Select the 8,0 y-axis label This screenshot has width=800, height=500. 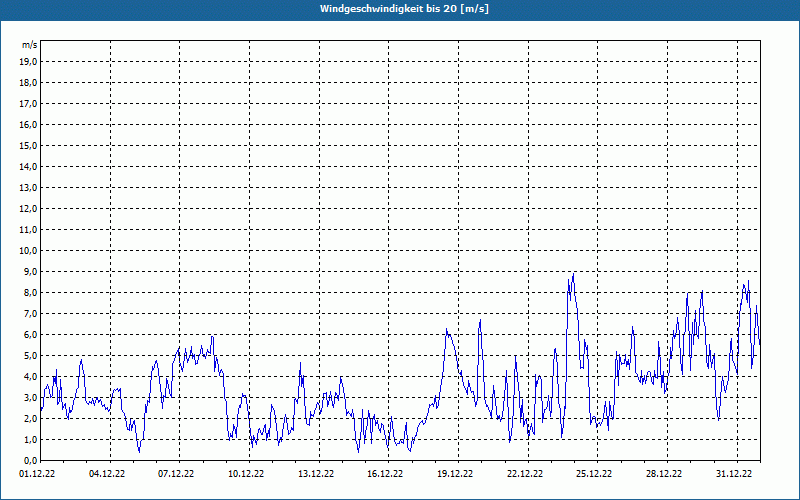point(30,292)
